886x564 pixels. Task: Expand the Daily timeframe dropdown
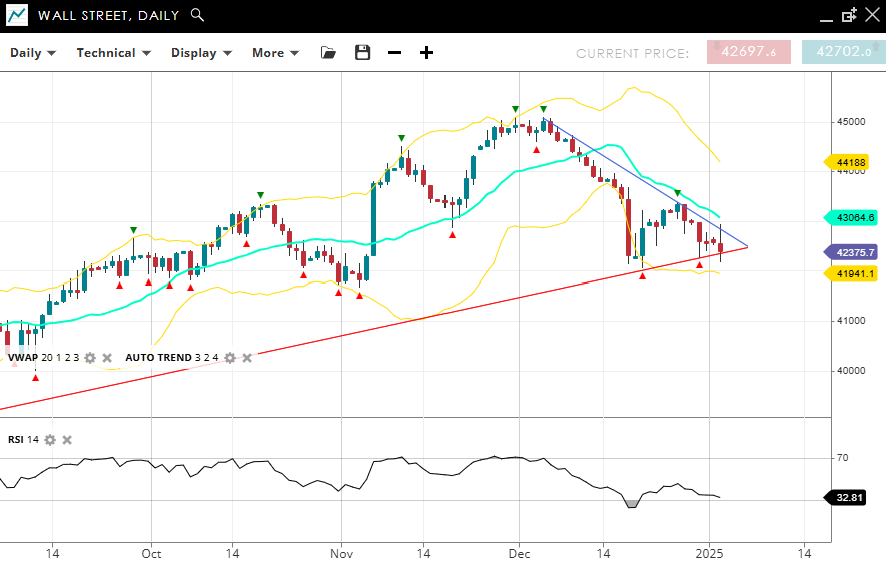pos(33,53)
